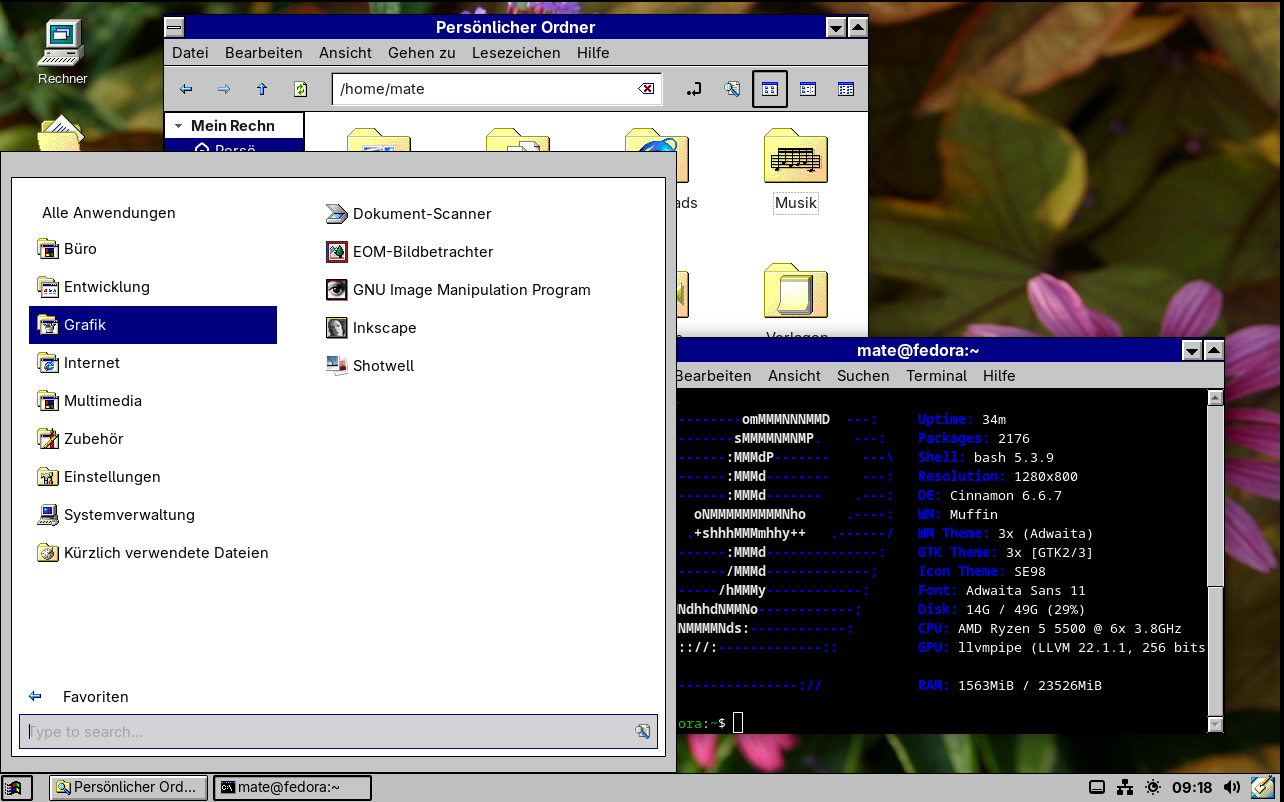Click the application menu search field
This screenshot has width=1284, height=802.
tap(338, 732)
